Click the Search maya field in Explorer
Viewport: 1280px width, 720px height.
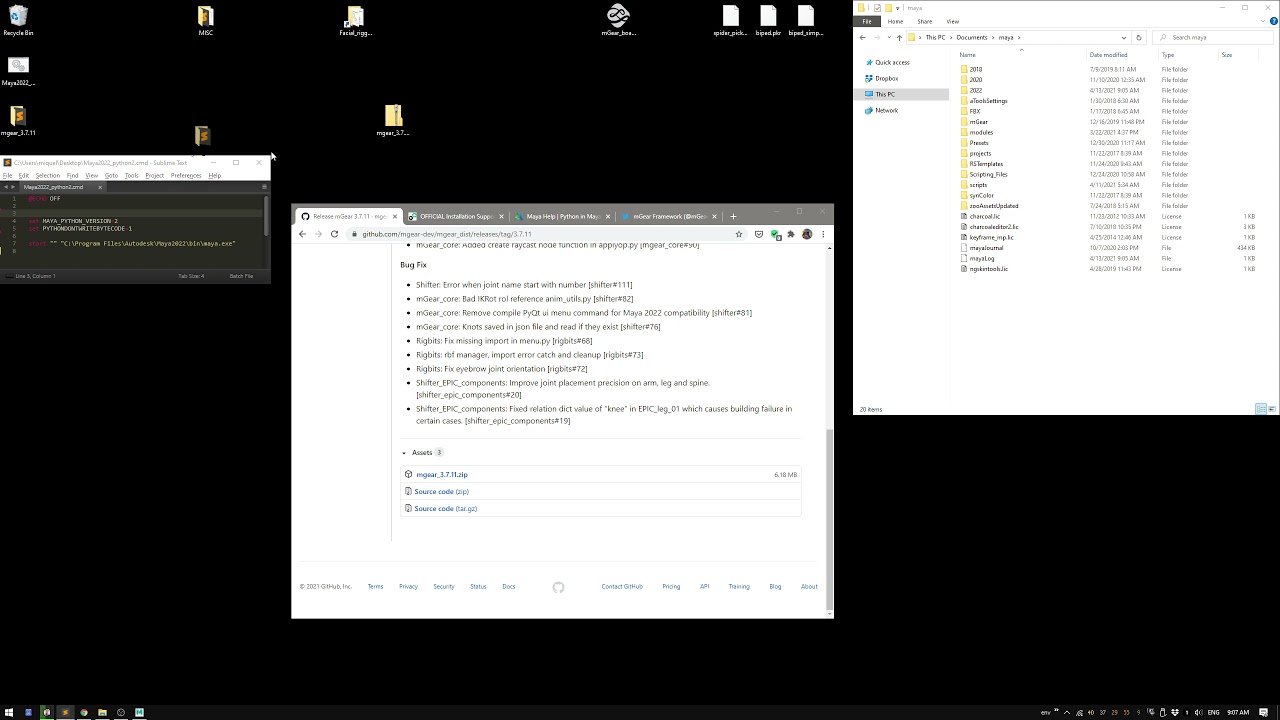1212,37
